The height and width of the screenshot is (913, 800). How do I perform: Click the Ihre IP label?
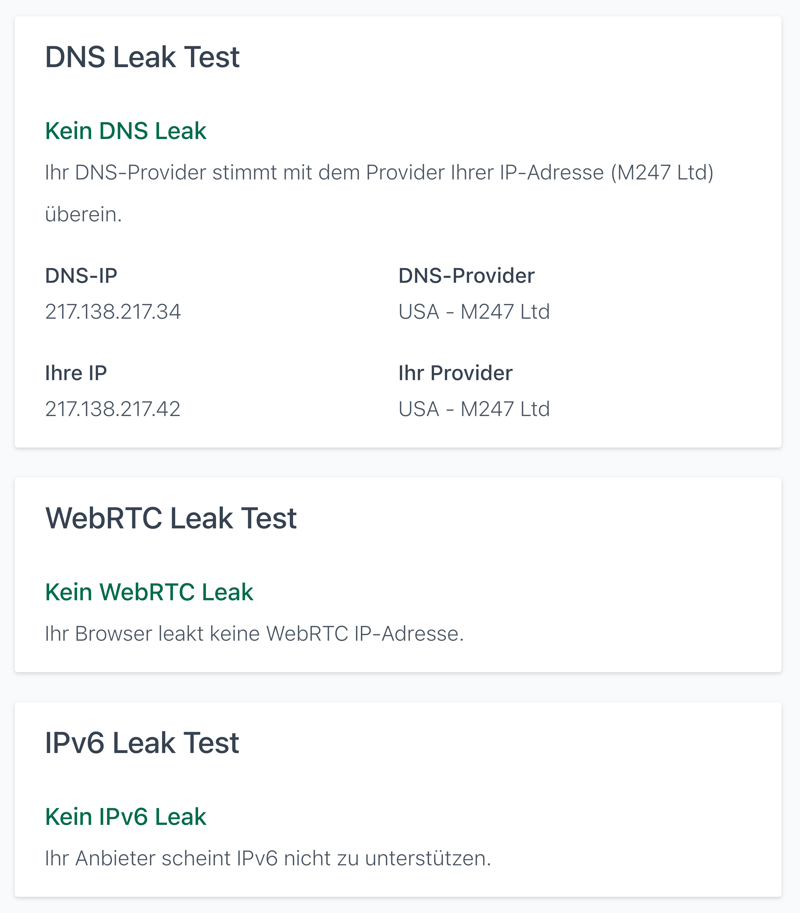76,373
